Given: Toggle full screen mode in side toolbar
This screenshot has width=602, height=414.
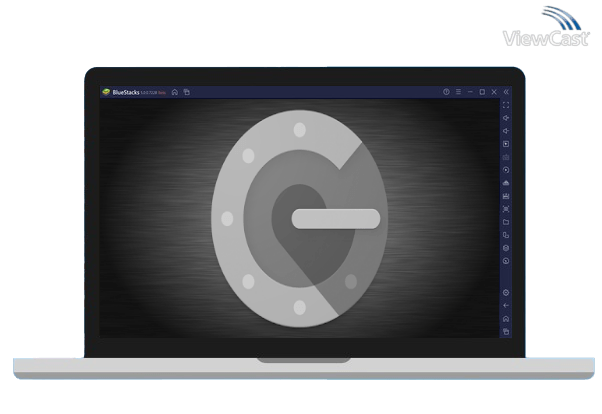Looking at the screenshot, I should [x=506, y=105].
